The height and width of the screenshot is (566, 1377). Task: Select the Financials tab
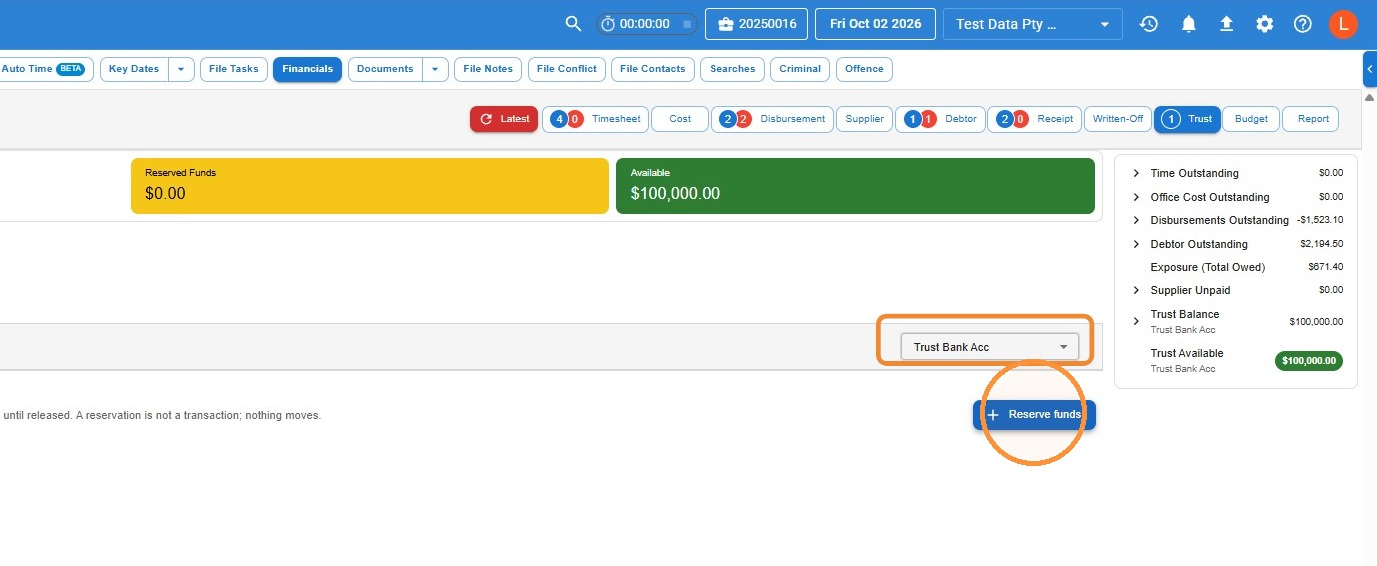(307, 69)
